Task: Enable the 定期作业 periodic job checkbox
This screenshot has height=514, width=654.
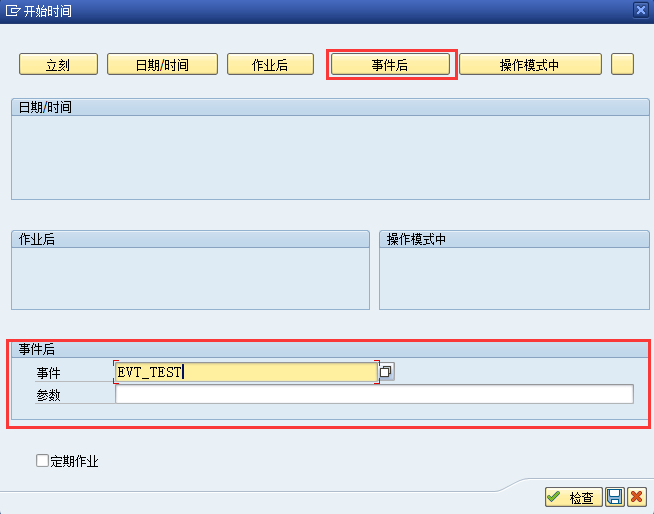Action: point(43,461)
